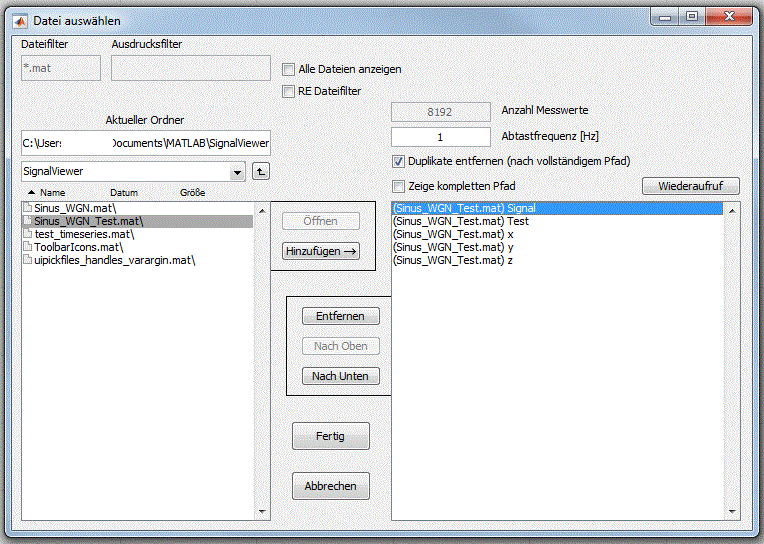This screenshot has width=764, height=544.
Task: Toggle the 'RE Dateifilter' checkbox
Action: pyautogui.click(x=289, y=91)
